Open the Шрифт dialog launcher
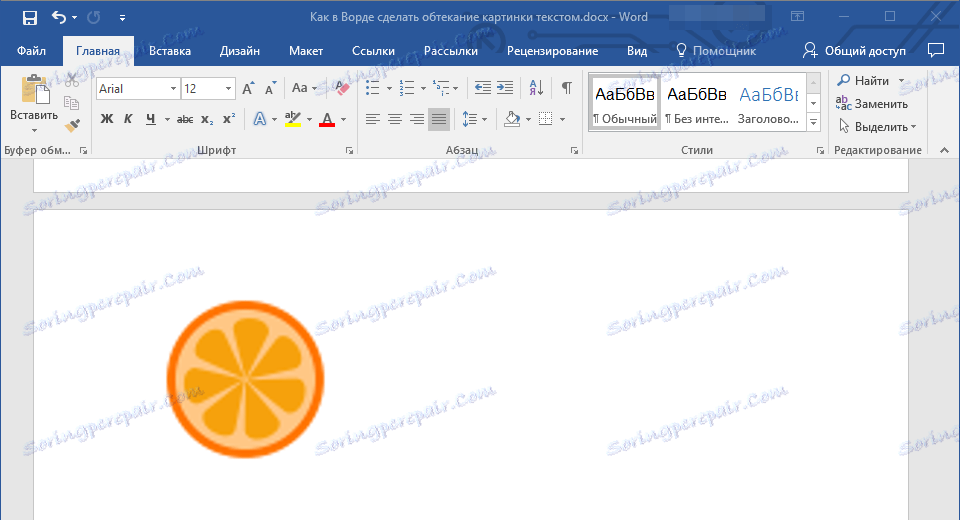Image resolution: width=960 pixels, height=520 pixels. pyautogui.click(x=350, y=151)
